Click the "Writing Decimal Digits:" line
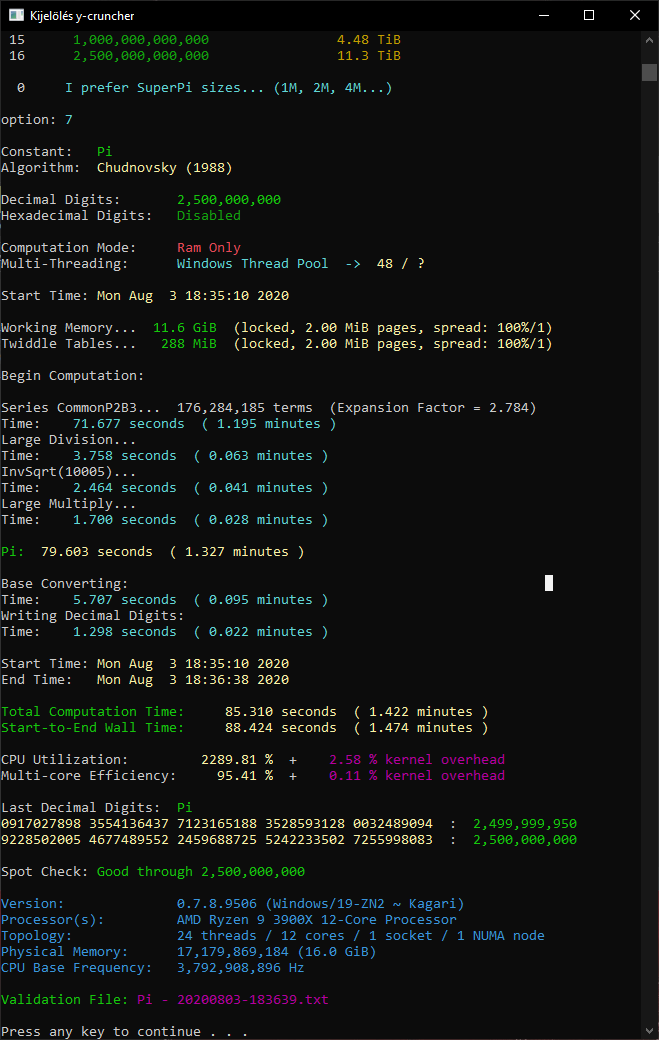This screenshot has height=1040, width=659. tap(93, 616)
